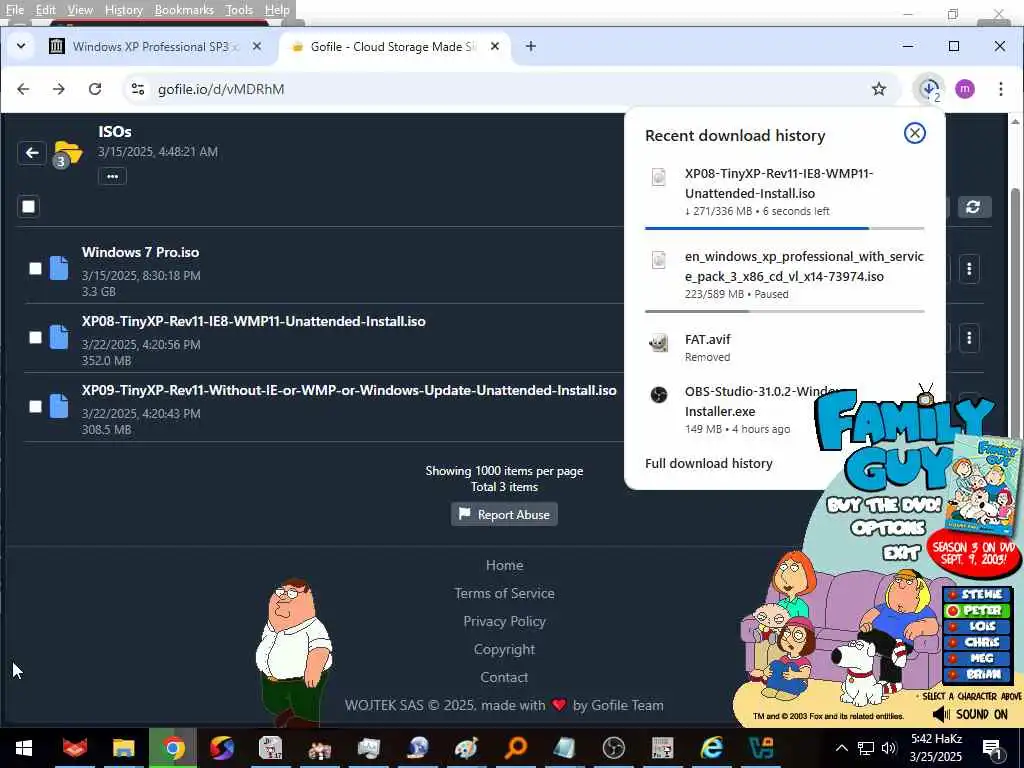Image resolution: width=1024 pixels, height=768 pixels.
Task: Click XP08-TinyXP download progress bar
Action: point(784,228)
